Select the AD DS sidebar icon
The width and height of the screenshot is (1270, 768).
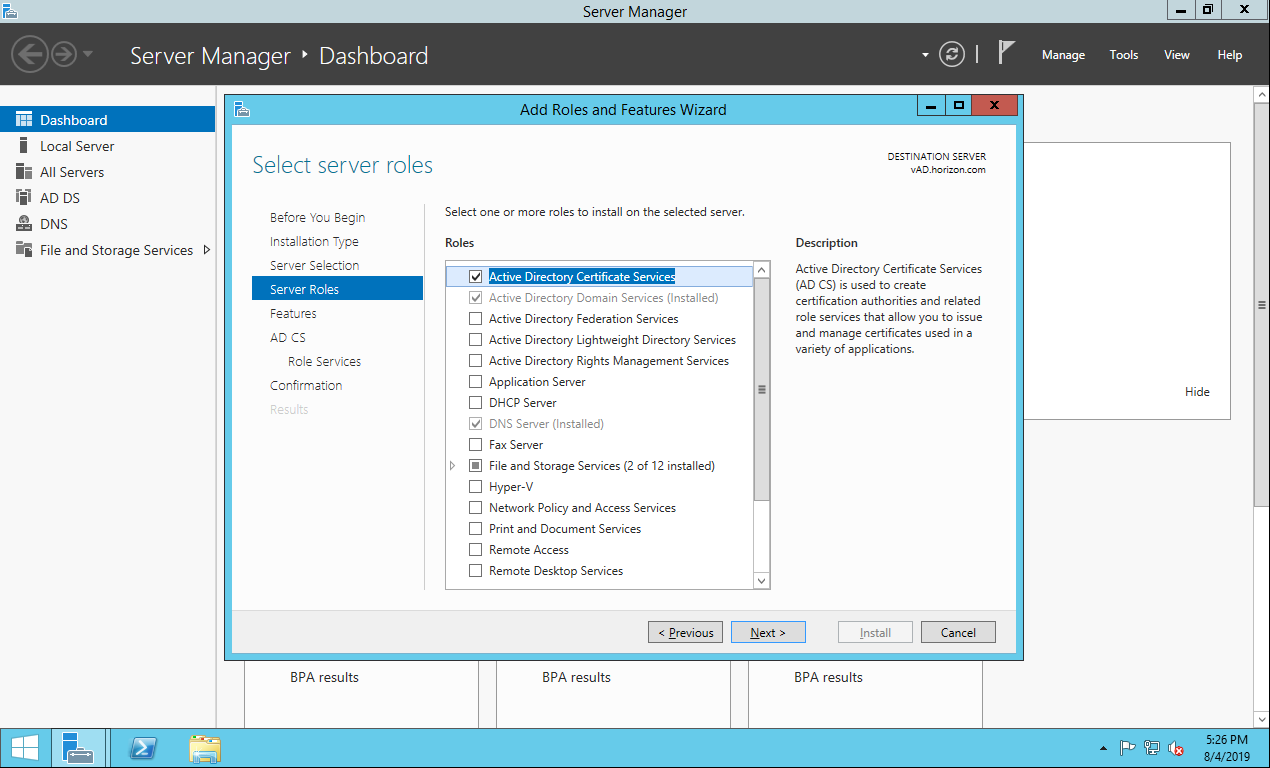(x=23, y=198)
